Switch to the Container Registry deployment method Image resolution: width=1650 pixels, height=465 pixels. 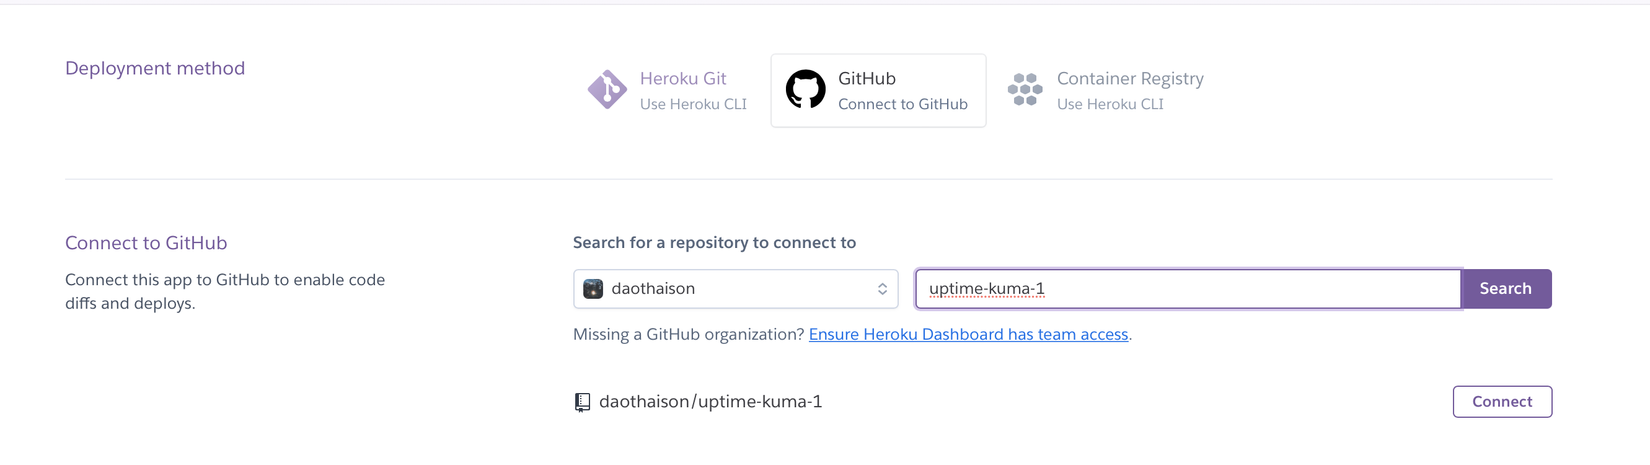coord(1129,79)
